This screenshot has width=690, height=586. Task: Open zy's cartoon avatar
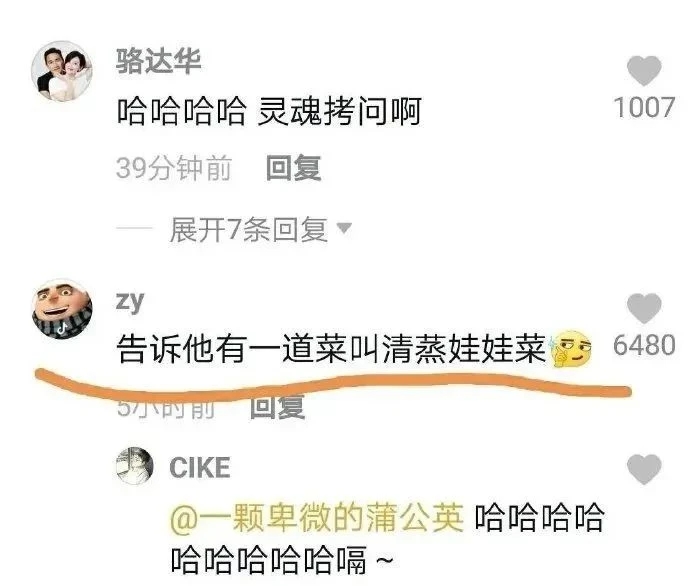pyautogui.click(x=62, y=309)
